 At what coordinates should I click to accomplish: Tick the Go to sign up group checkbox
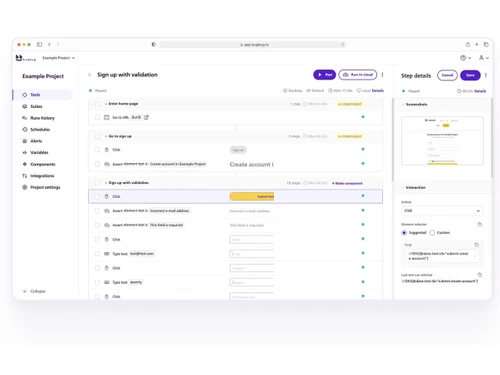97,136
